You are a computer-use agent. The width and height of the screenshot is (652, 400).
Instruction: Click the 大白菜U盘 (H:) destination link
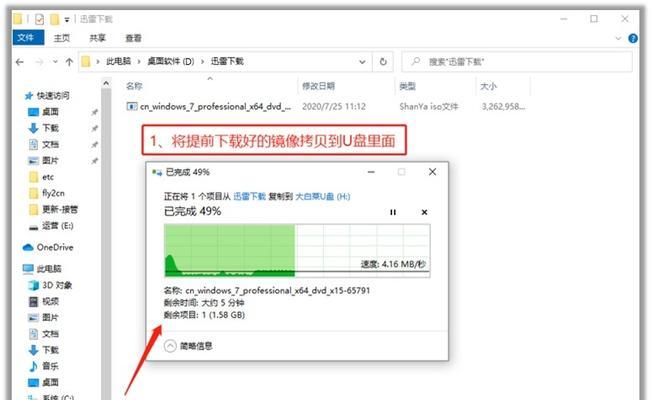coord(323,196)
